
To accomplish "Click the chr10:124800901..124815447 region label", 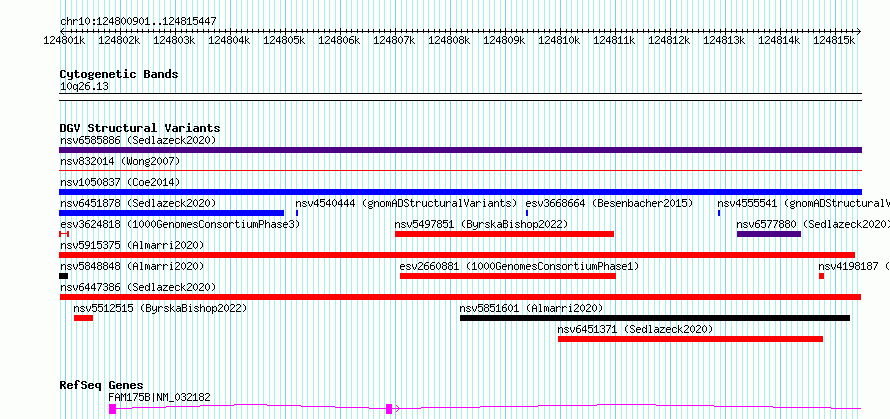I will [x=138, y=22].
